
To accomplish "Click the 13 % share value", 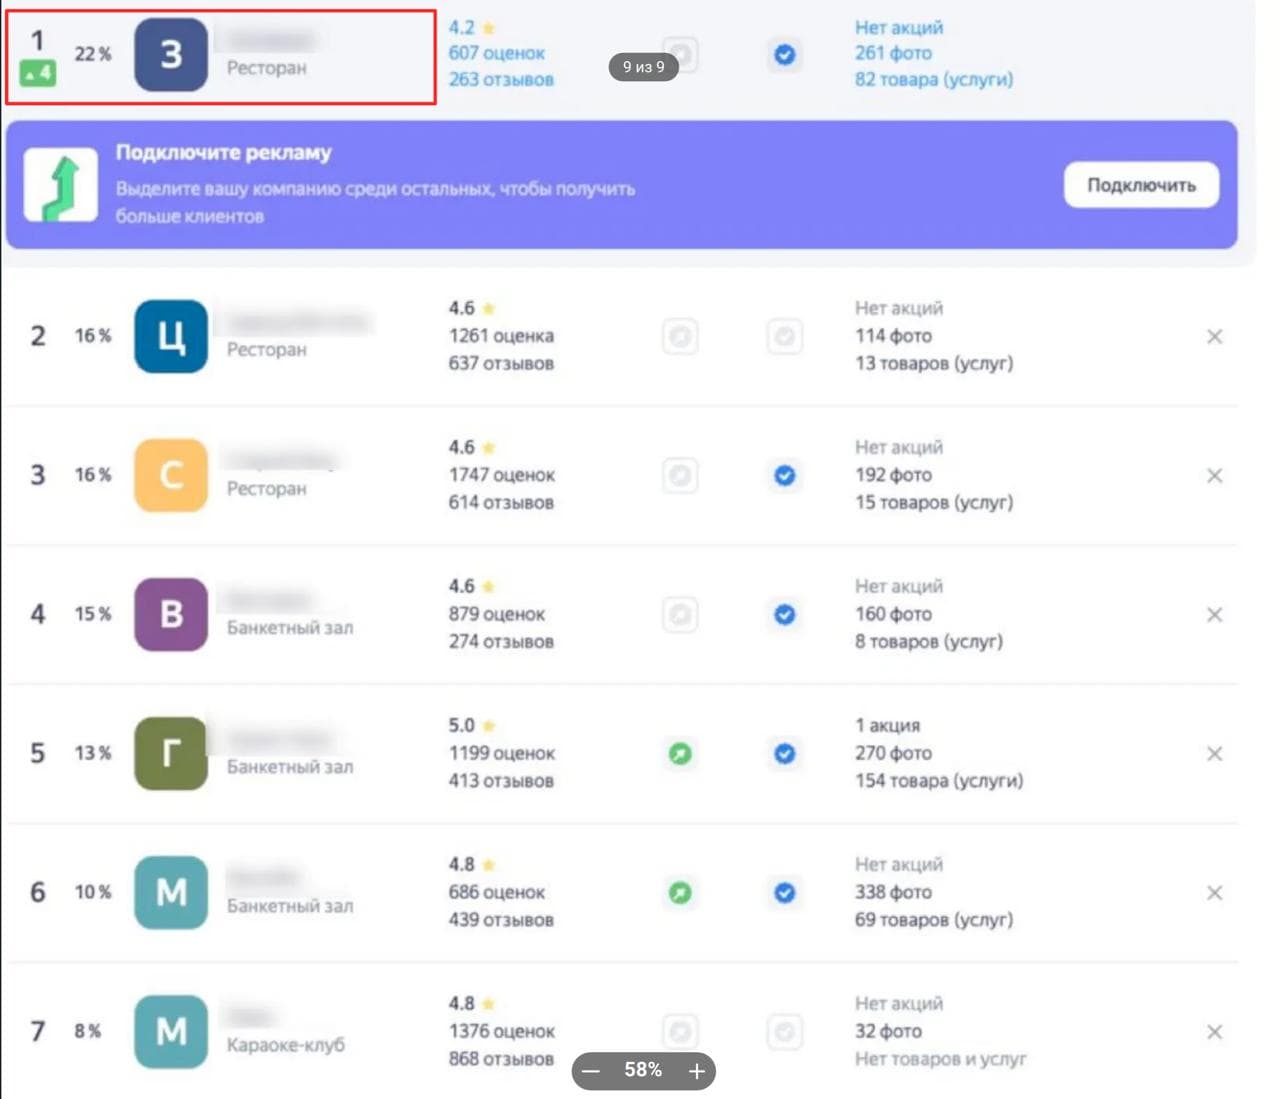I will [x=93, y=753].
